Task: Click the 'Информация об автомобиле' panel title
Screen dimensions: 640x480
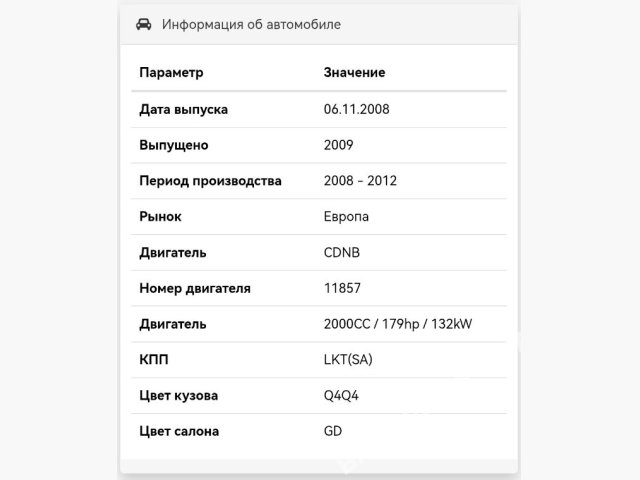Action: coord(251,24)
